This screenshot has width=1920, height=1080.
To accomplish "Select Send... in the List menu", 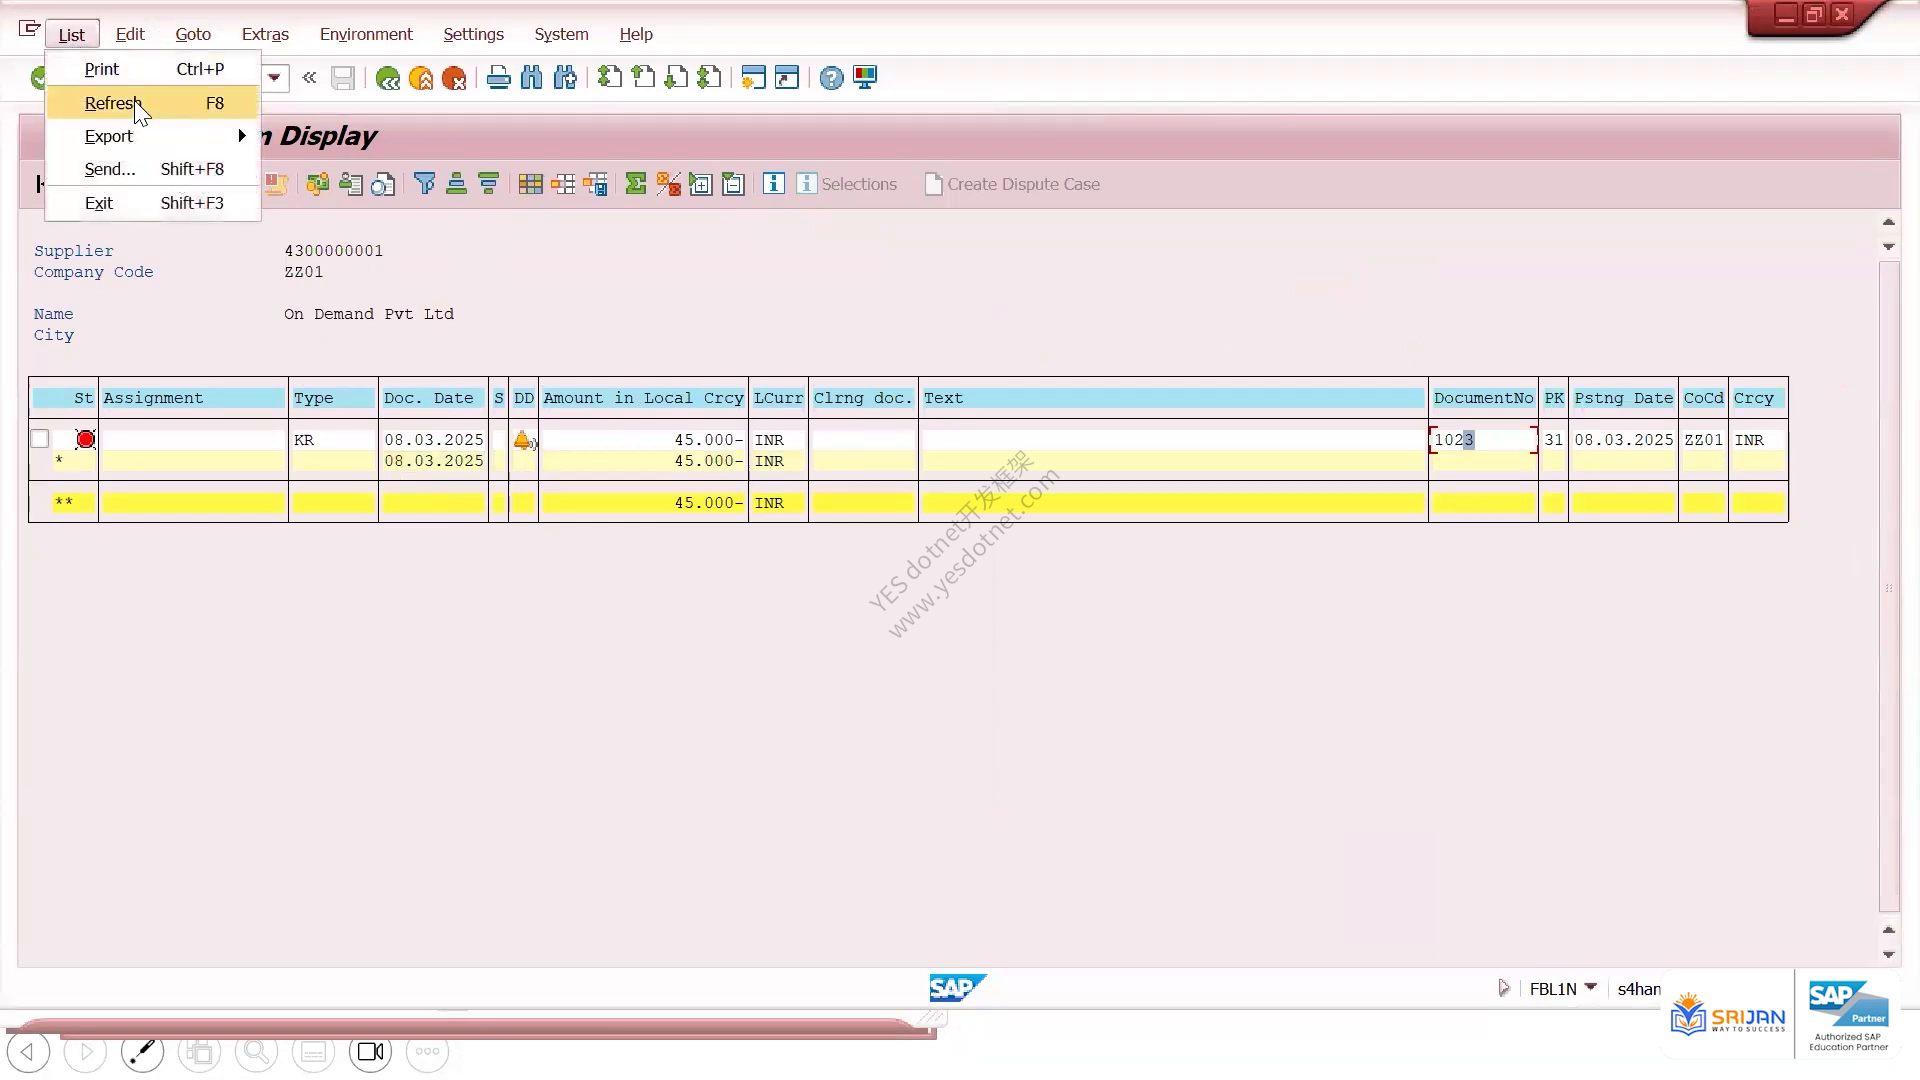I will click(153, 169).
